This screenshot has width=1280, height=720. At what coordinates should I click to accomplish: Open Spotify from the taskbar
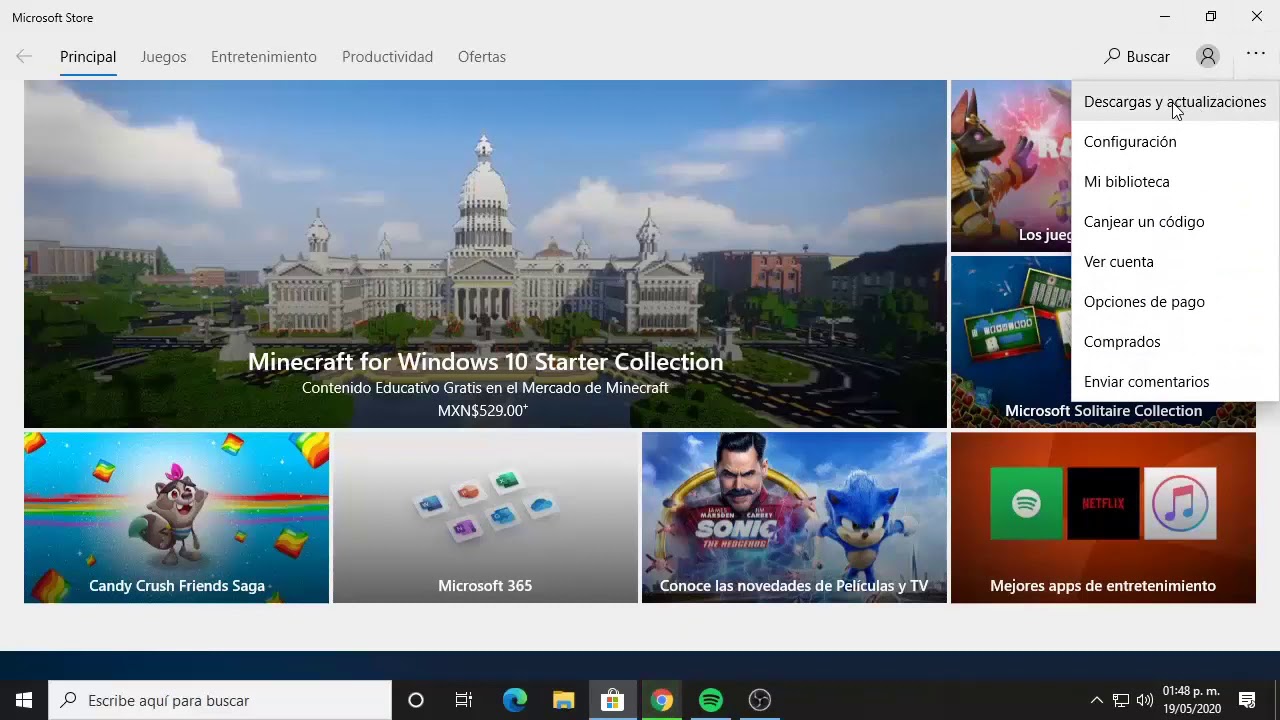click(x=711, y=700)
